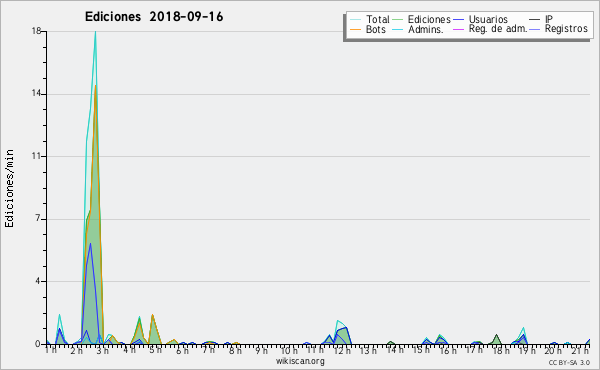Click the Registros legend entry
Viewport: 600px width, 370px height.
[559, 29]
